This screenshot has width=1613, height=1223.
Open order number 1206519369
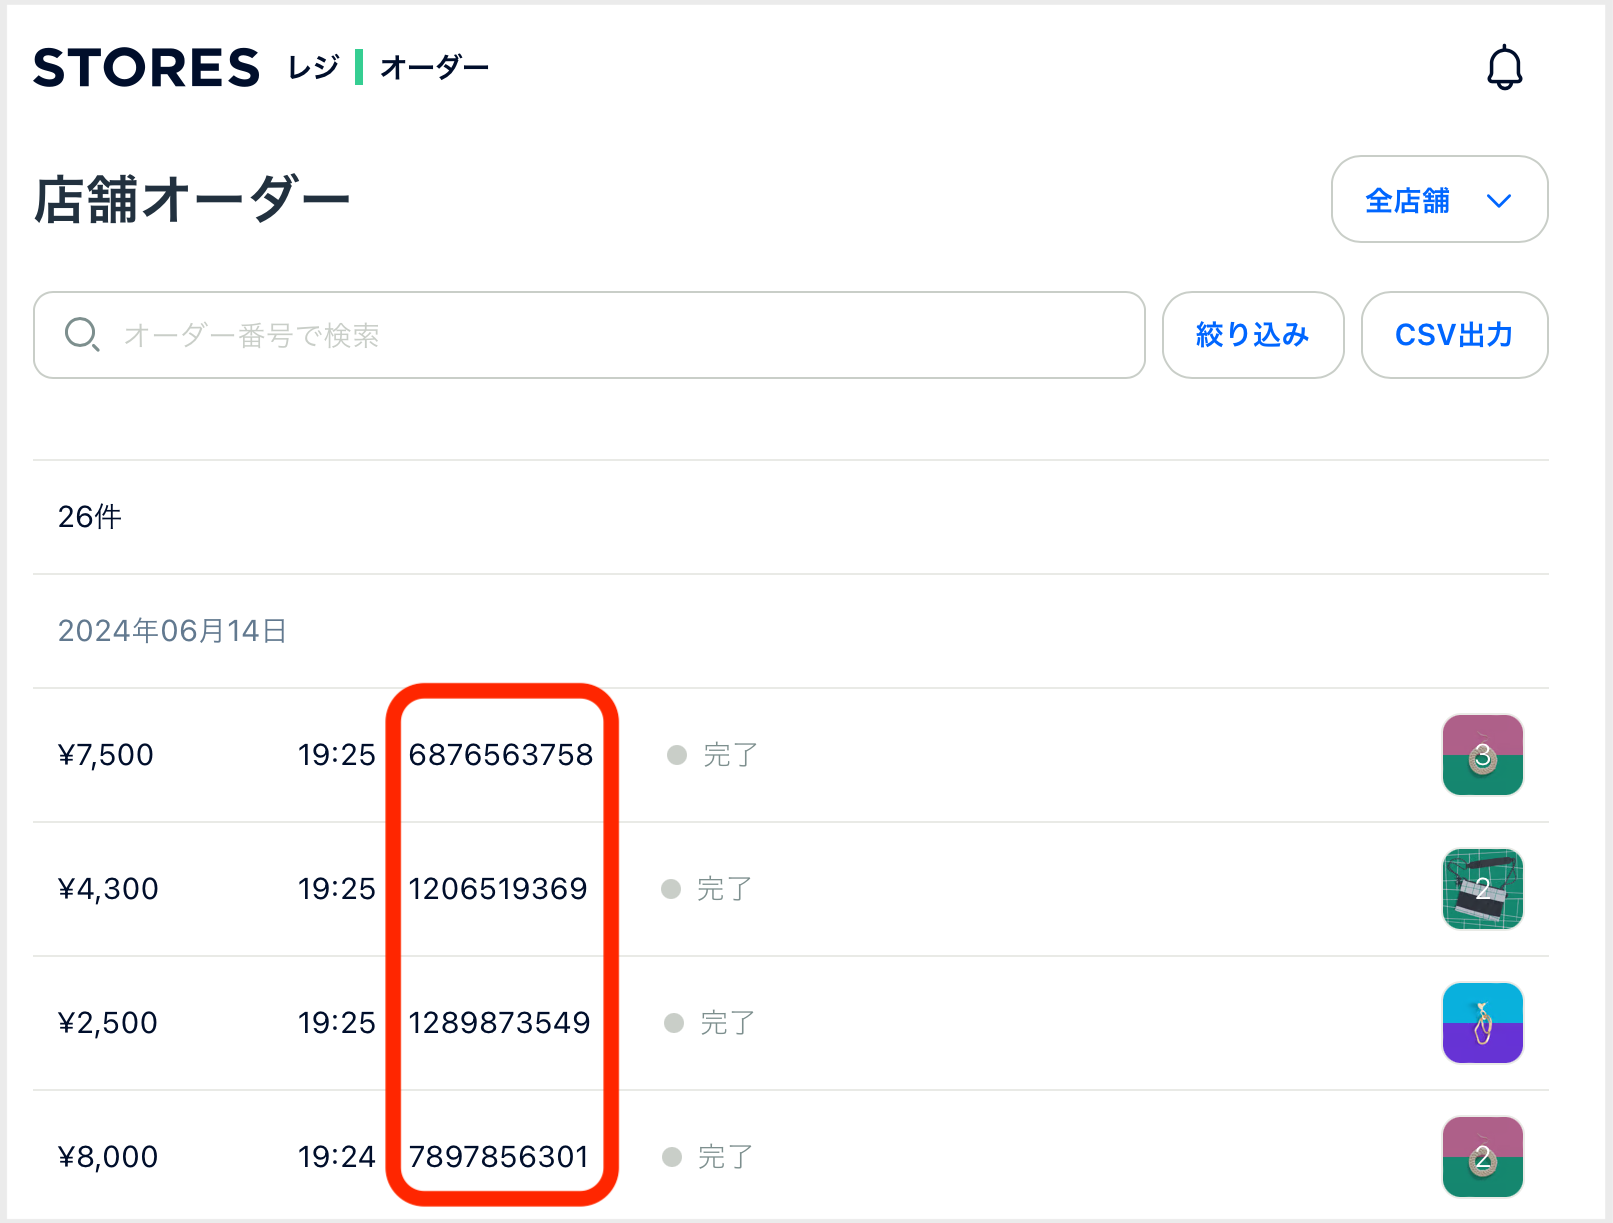coord(498,889)
